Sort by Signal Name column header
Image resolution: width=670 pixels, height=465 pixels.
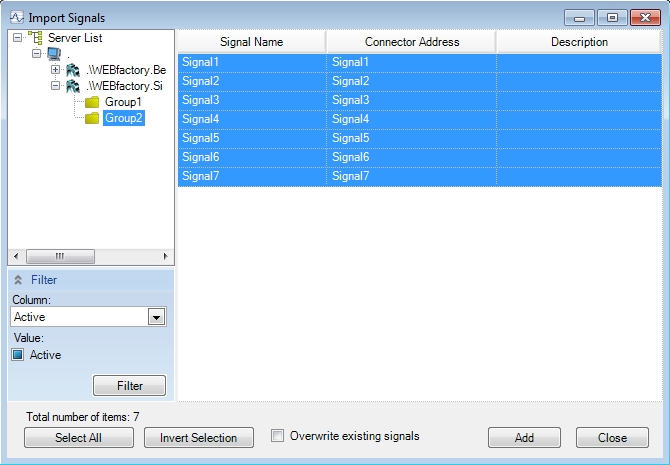click(251, 42)
